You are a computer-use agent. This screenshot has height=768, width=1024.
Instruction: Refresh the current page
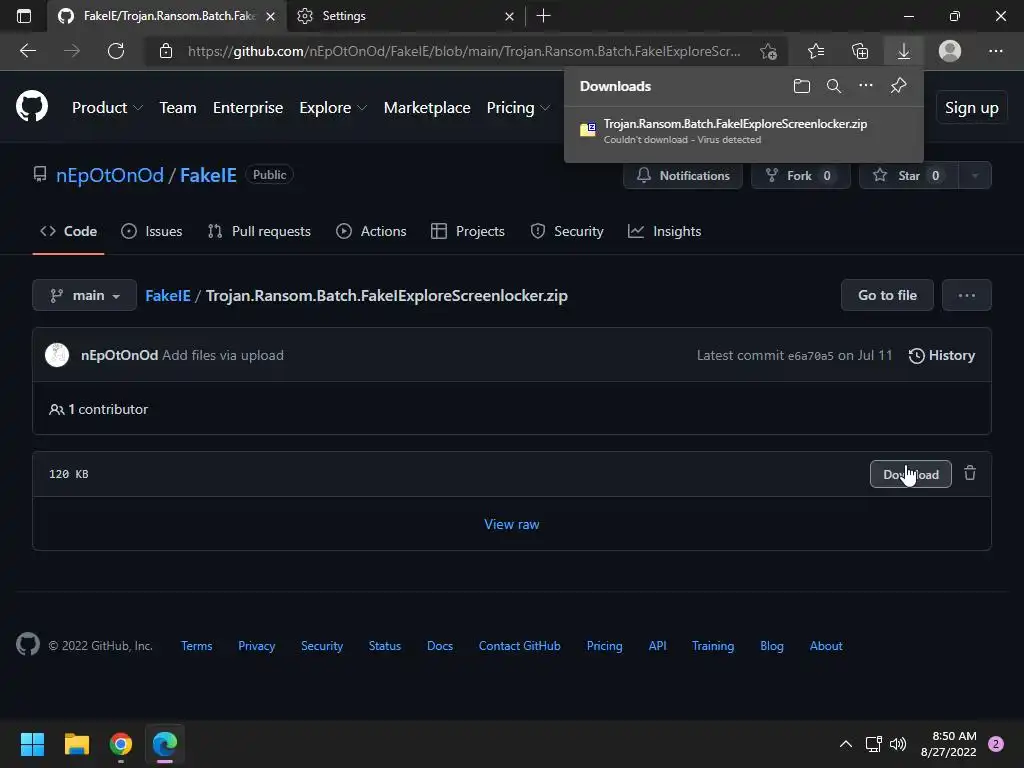[x=116, y=51]
